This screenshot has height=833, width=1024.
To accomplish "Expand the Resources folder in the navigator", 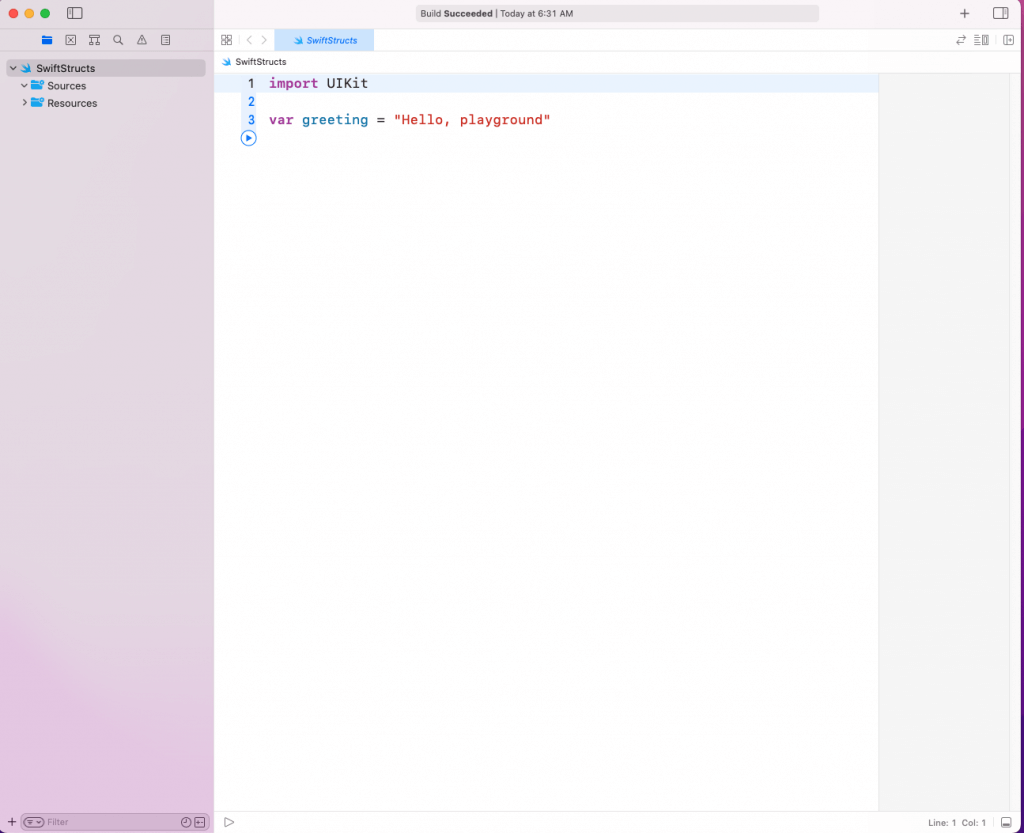I will (23, 103).
